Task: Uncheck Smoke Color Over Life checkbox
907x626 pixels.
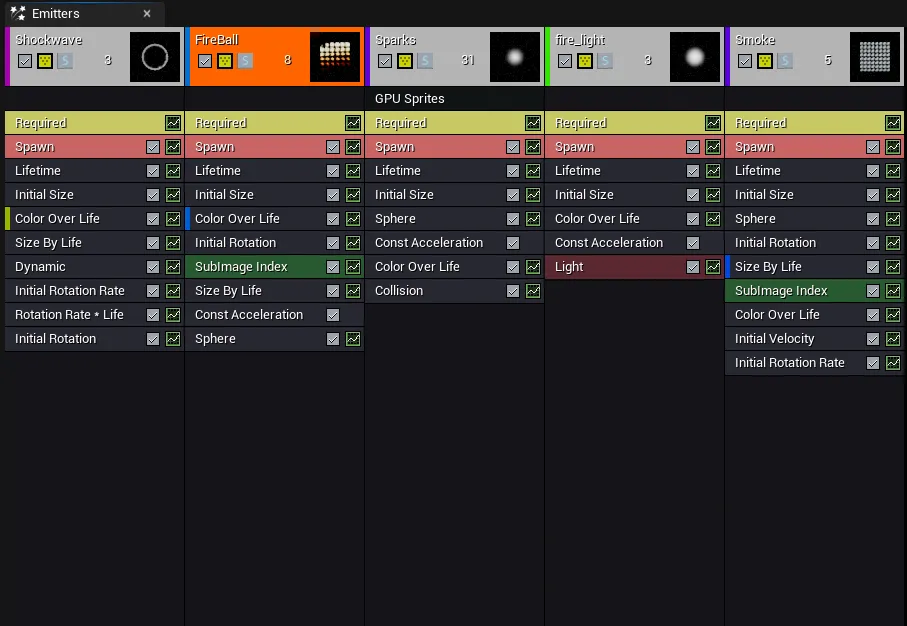Action: (872, 315)
